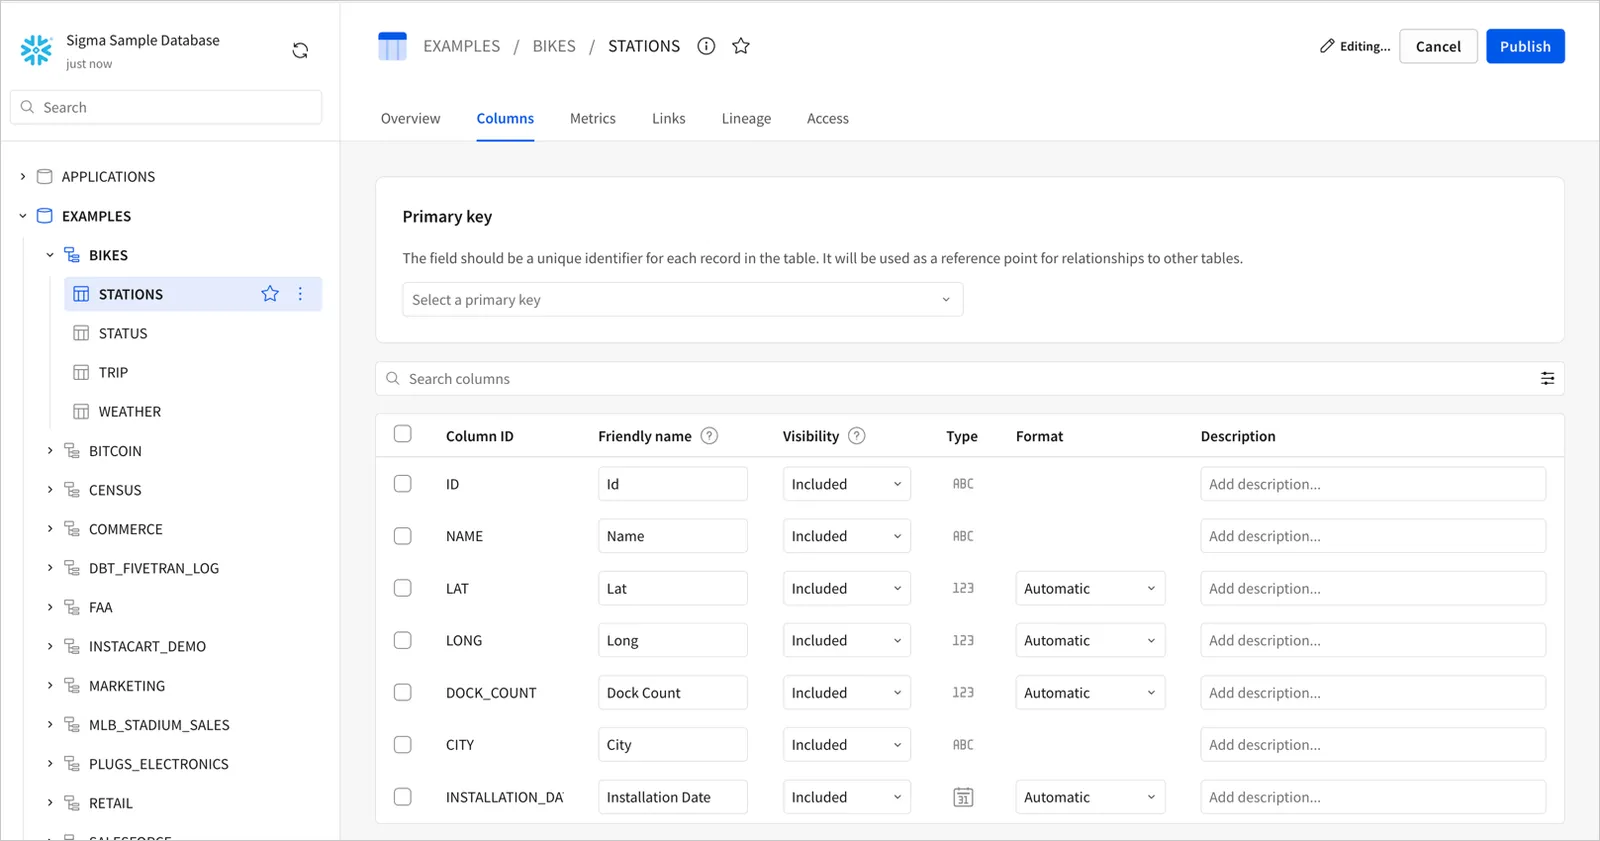1600x841 pixels.
Task: Check the CITY column checkbox
Action: pyautogui.click(x=403, y=745)
